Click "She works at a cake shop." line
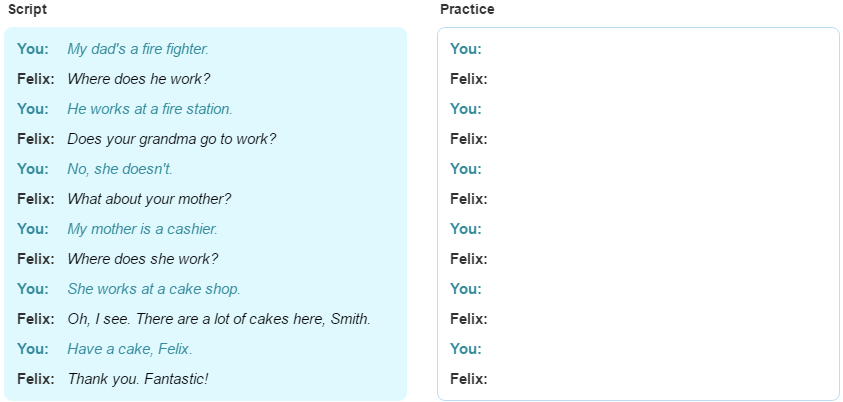Image resolution: width=843 pixels, height=402 pixels. (154, 289)
